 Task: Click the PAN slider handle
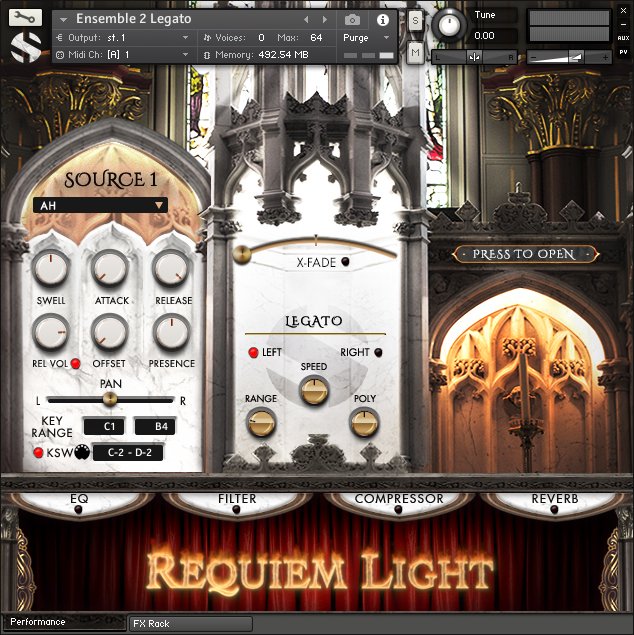110,399
